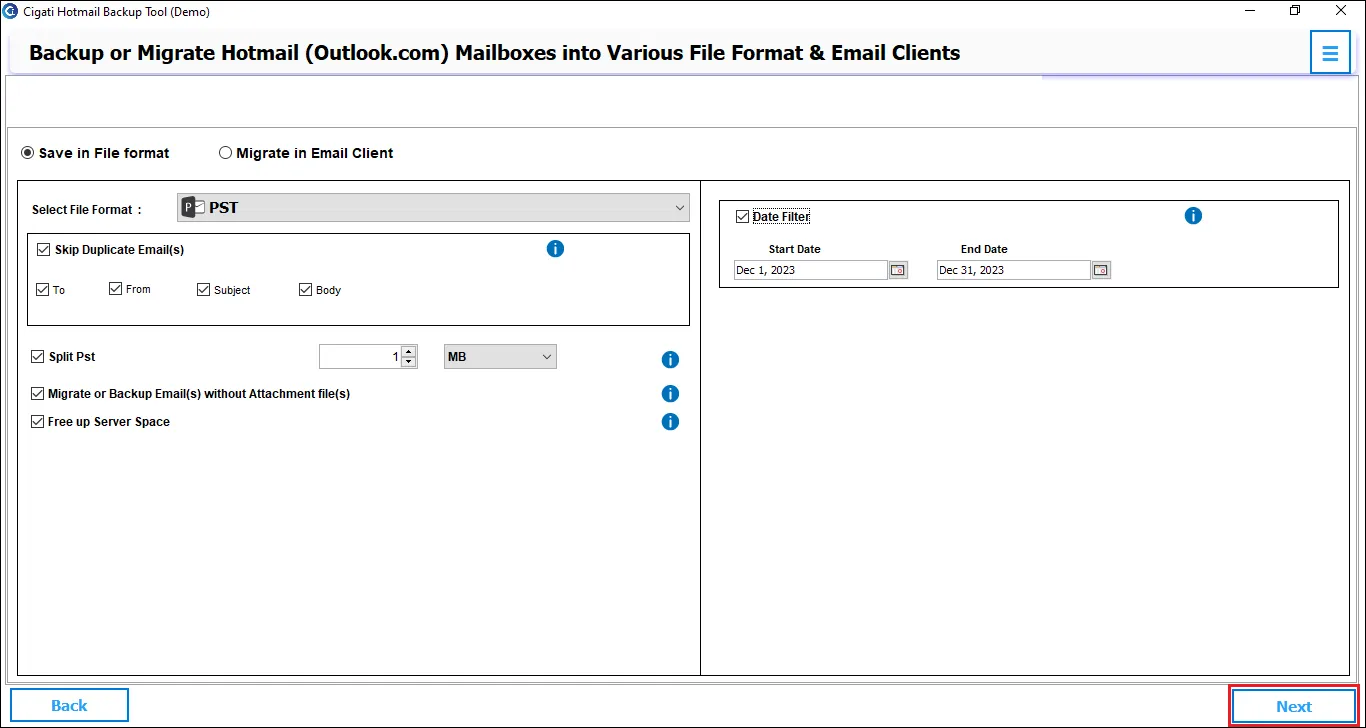Image resolution: width=1366 pixels, height=728 pixels.
Task: Decrease split size with down arrow
Action: click(x=408, y=362)
